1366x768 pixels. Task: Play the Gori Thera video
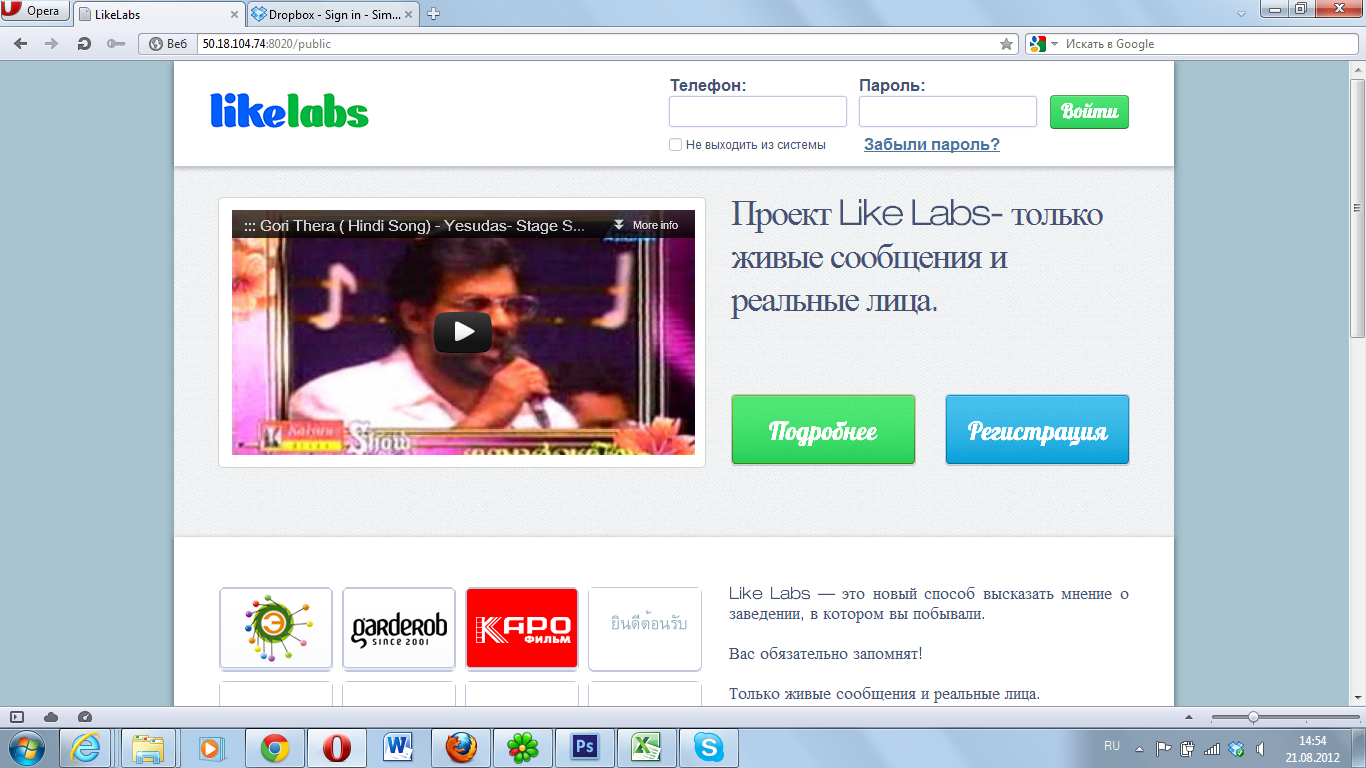(462, 332)
